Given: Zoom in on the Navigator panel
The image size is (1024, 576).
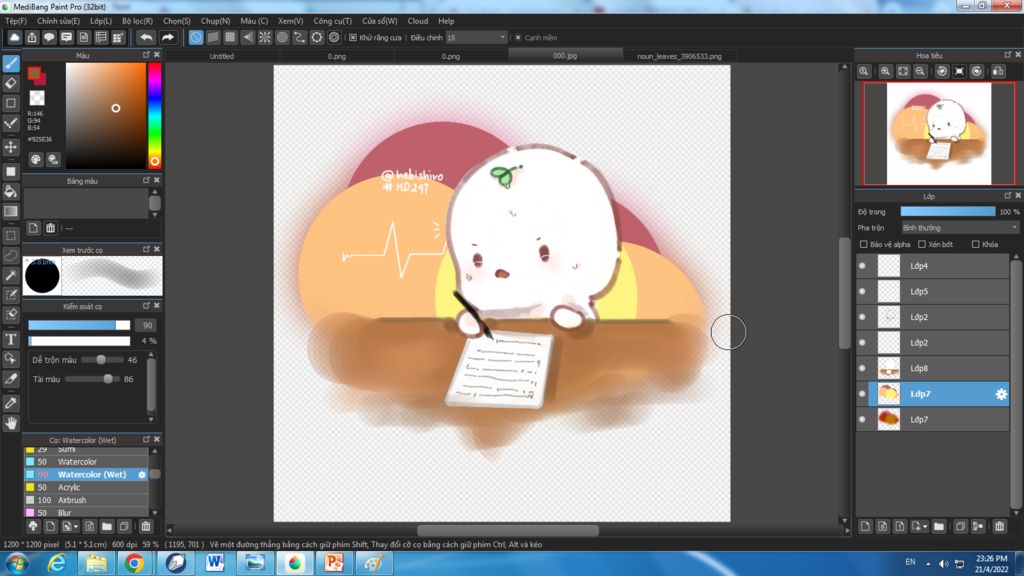Looking at the screenshot, I should click(x=885, y=71).
